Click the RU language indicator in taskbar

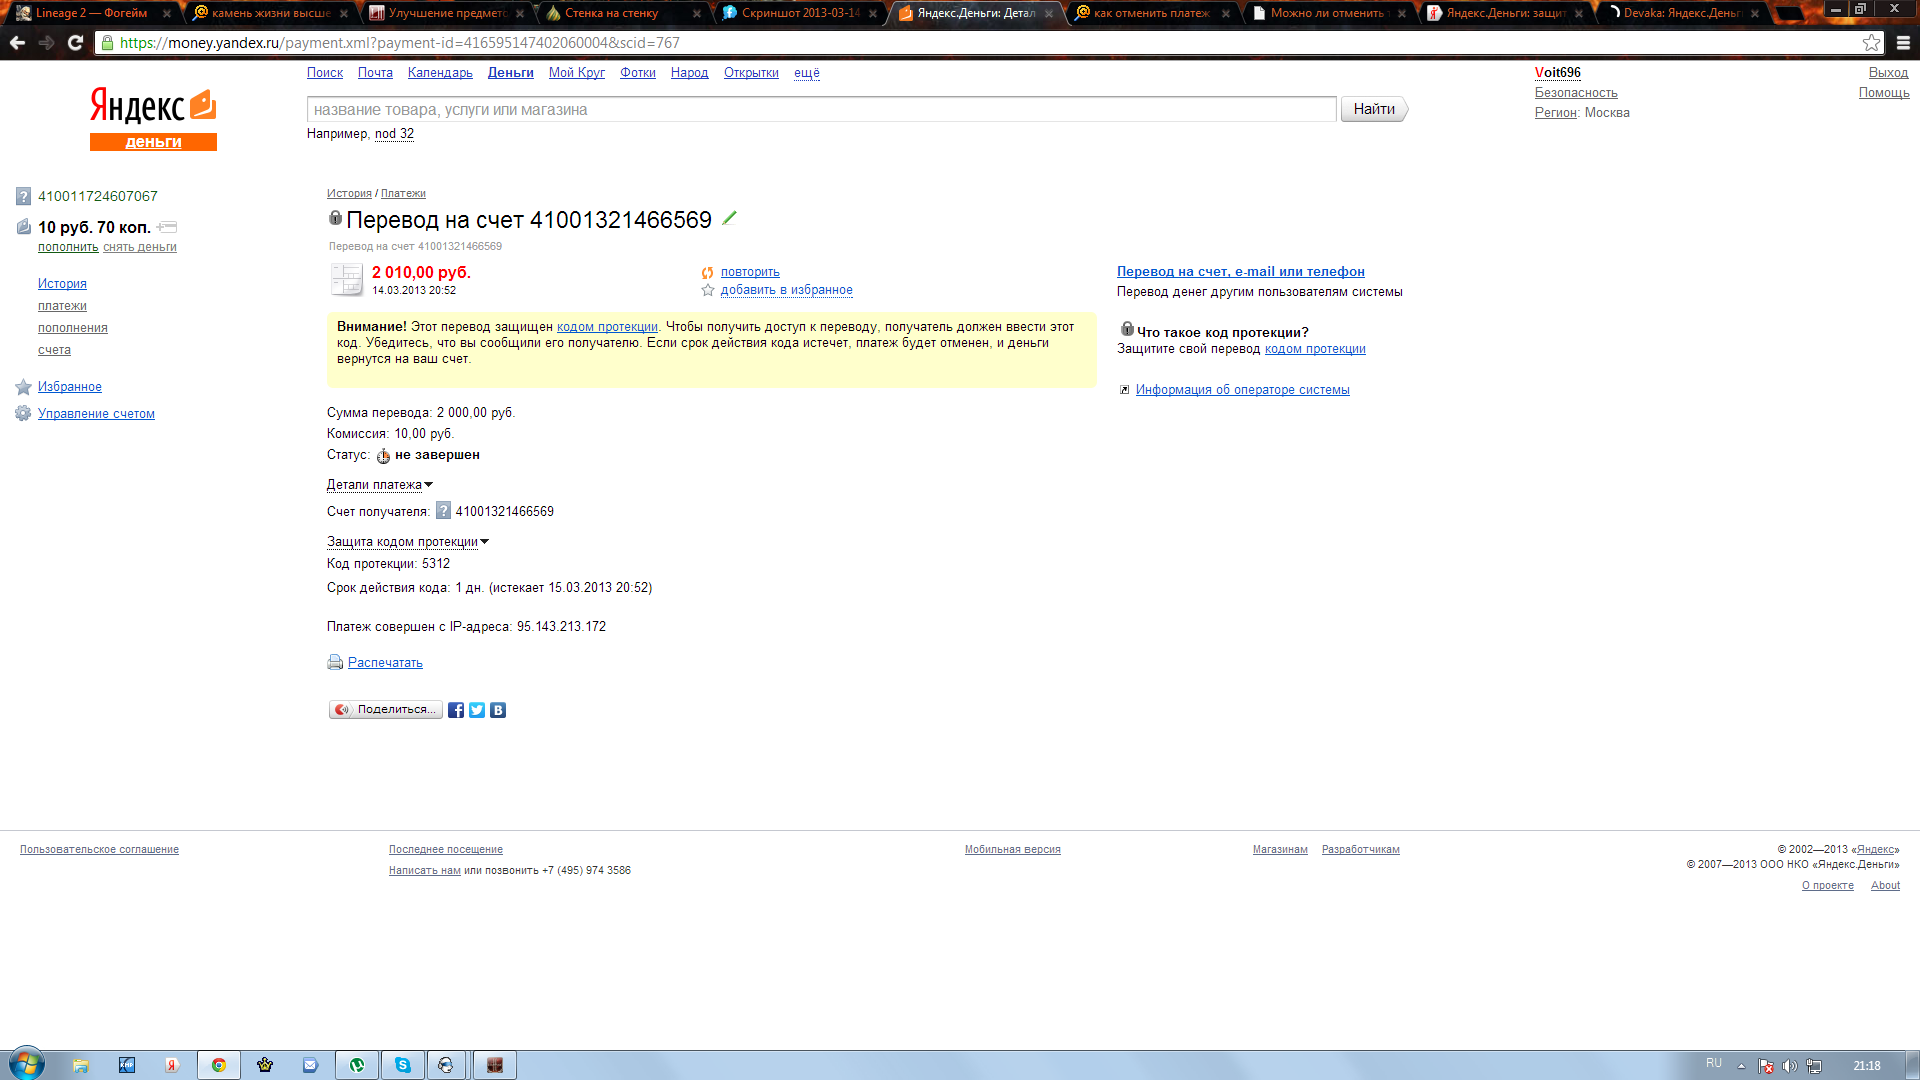(1714, 1063)
